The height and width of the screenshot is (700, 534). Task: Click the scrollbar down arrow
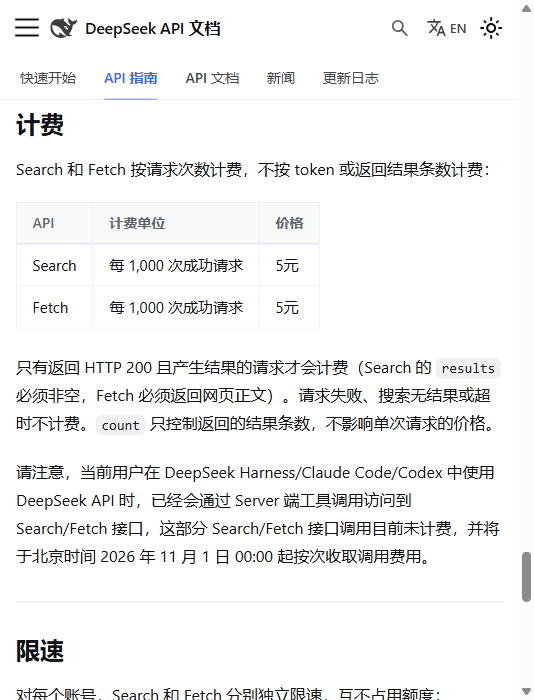(x=527, y=691)
